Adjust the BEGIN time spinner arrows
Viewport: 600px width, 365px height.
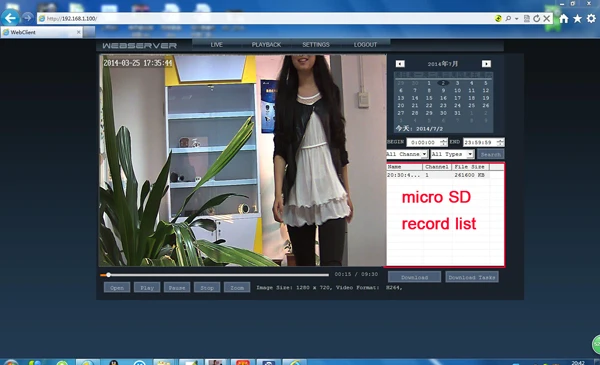tap(443, 142)
